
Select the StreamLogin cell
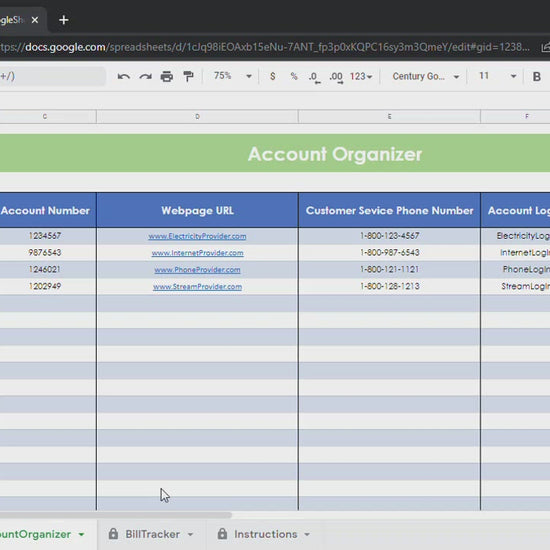tap(516, 286)
